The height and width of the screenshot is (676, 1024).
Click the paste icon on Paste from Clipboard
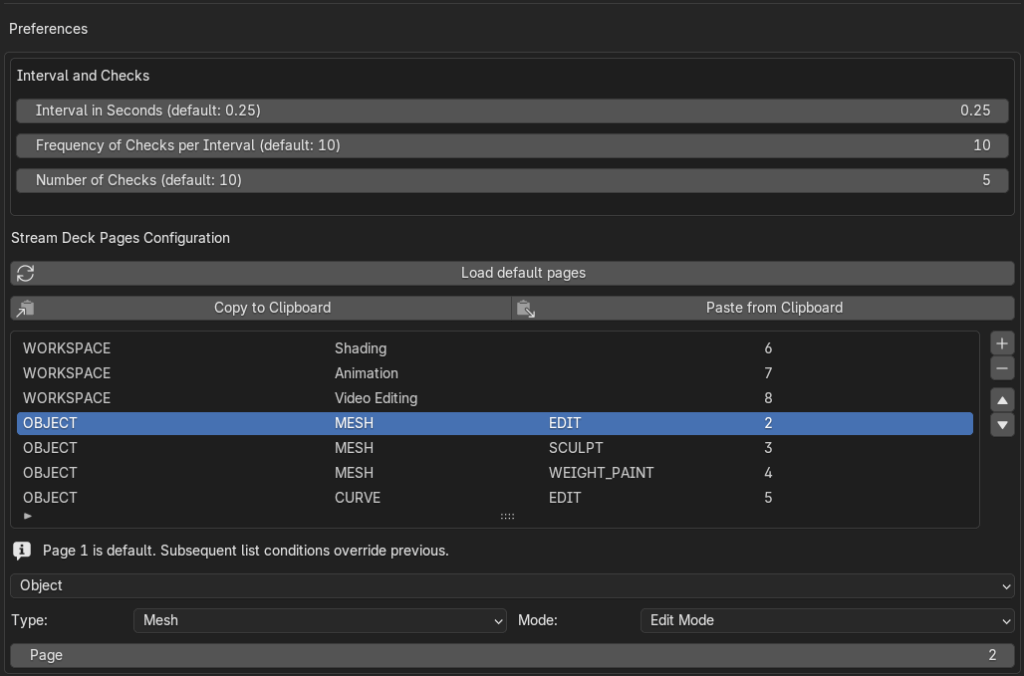pyautogui.click(x=525, y=308)
